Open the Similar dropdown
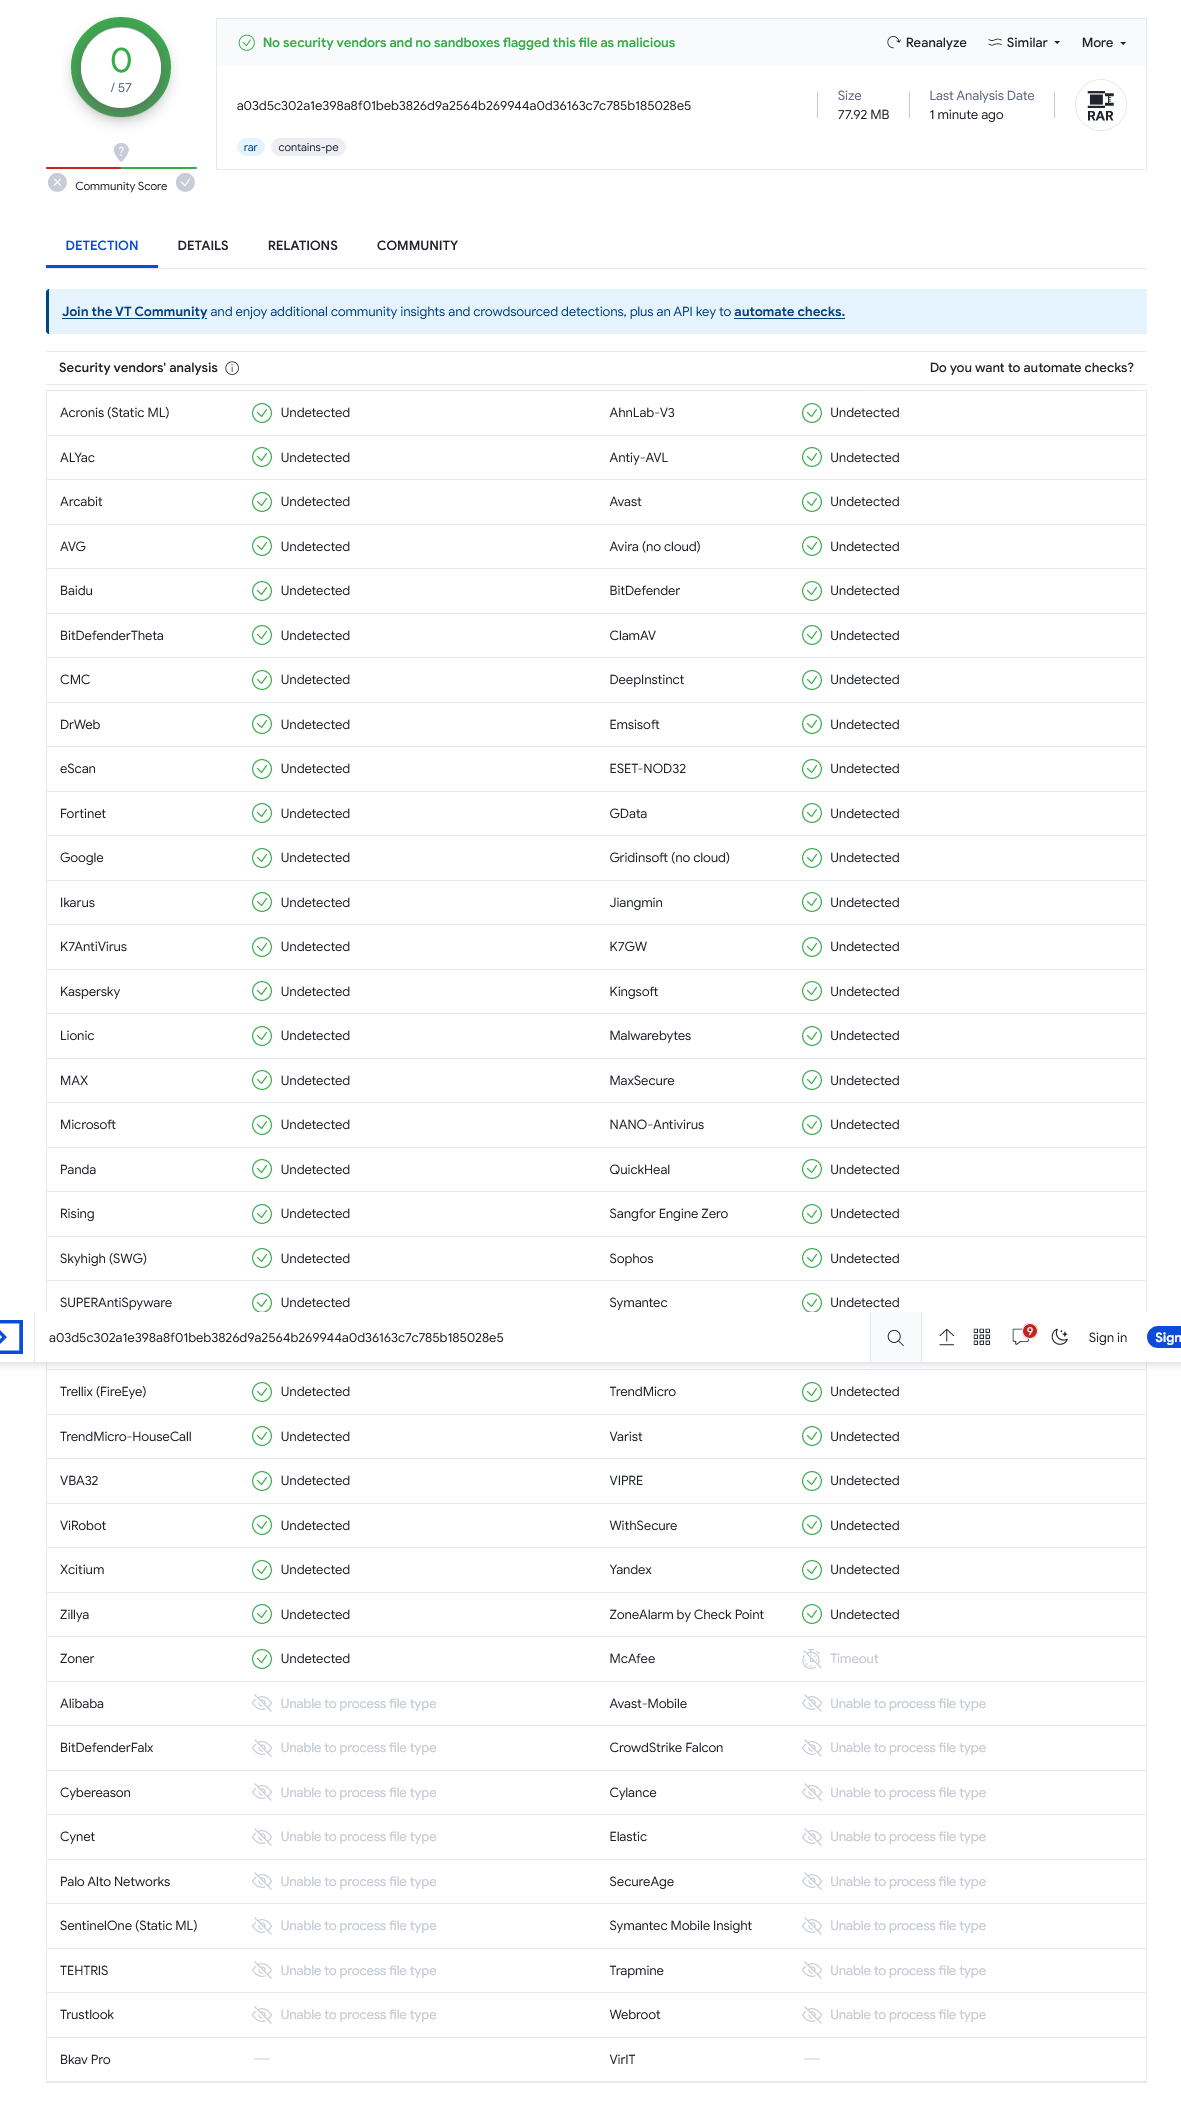Image resolution: width=1181 pixels, height=2115 pixels. point(1024,43)
